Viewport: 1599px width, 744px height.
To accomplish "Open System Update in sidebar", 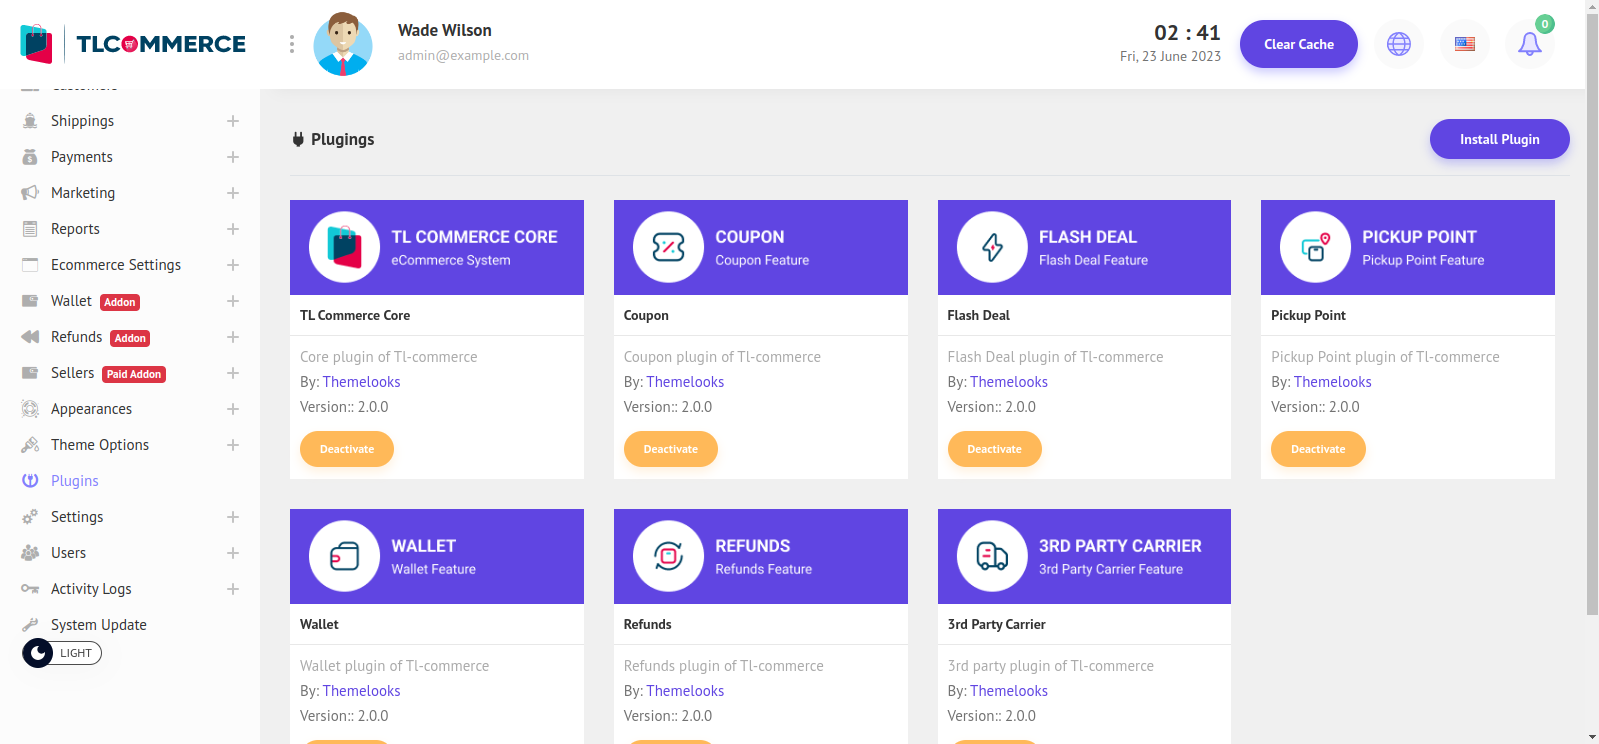I will [x=98, y=625].
